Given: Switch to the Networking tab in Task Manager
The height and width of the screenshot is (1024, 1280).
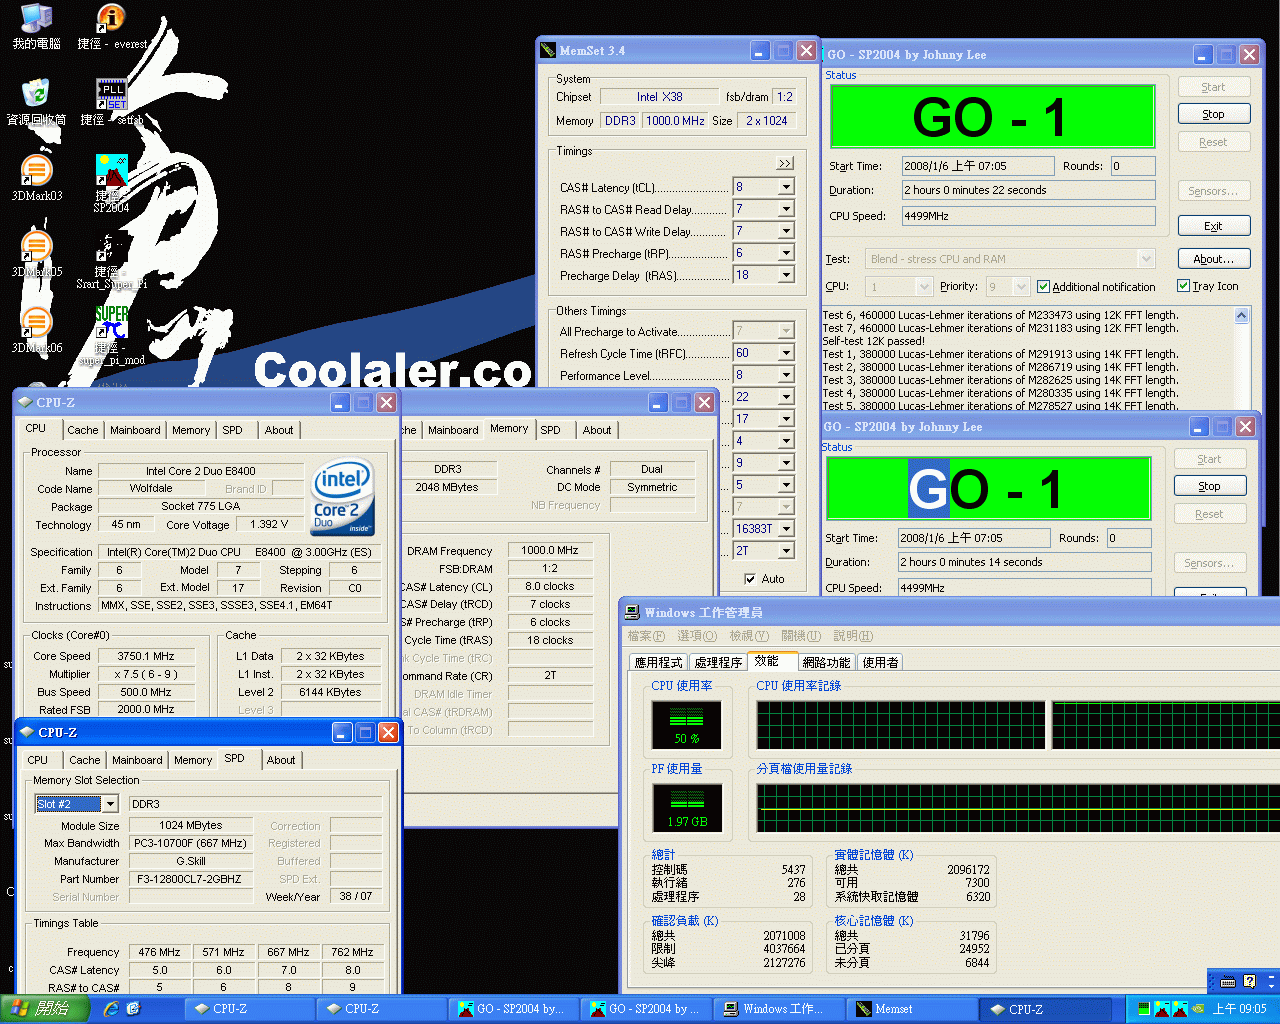Looking at the screenshot, I should [826, 662].
